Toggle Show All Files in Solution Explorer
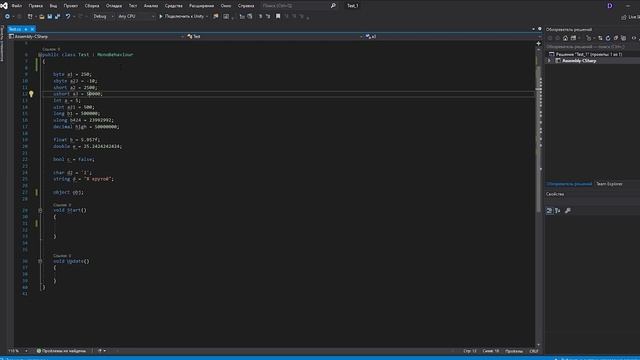The width and height of the screenshot is (640, 360). [623, 38]
